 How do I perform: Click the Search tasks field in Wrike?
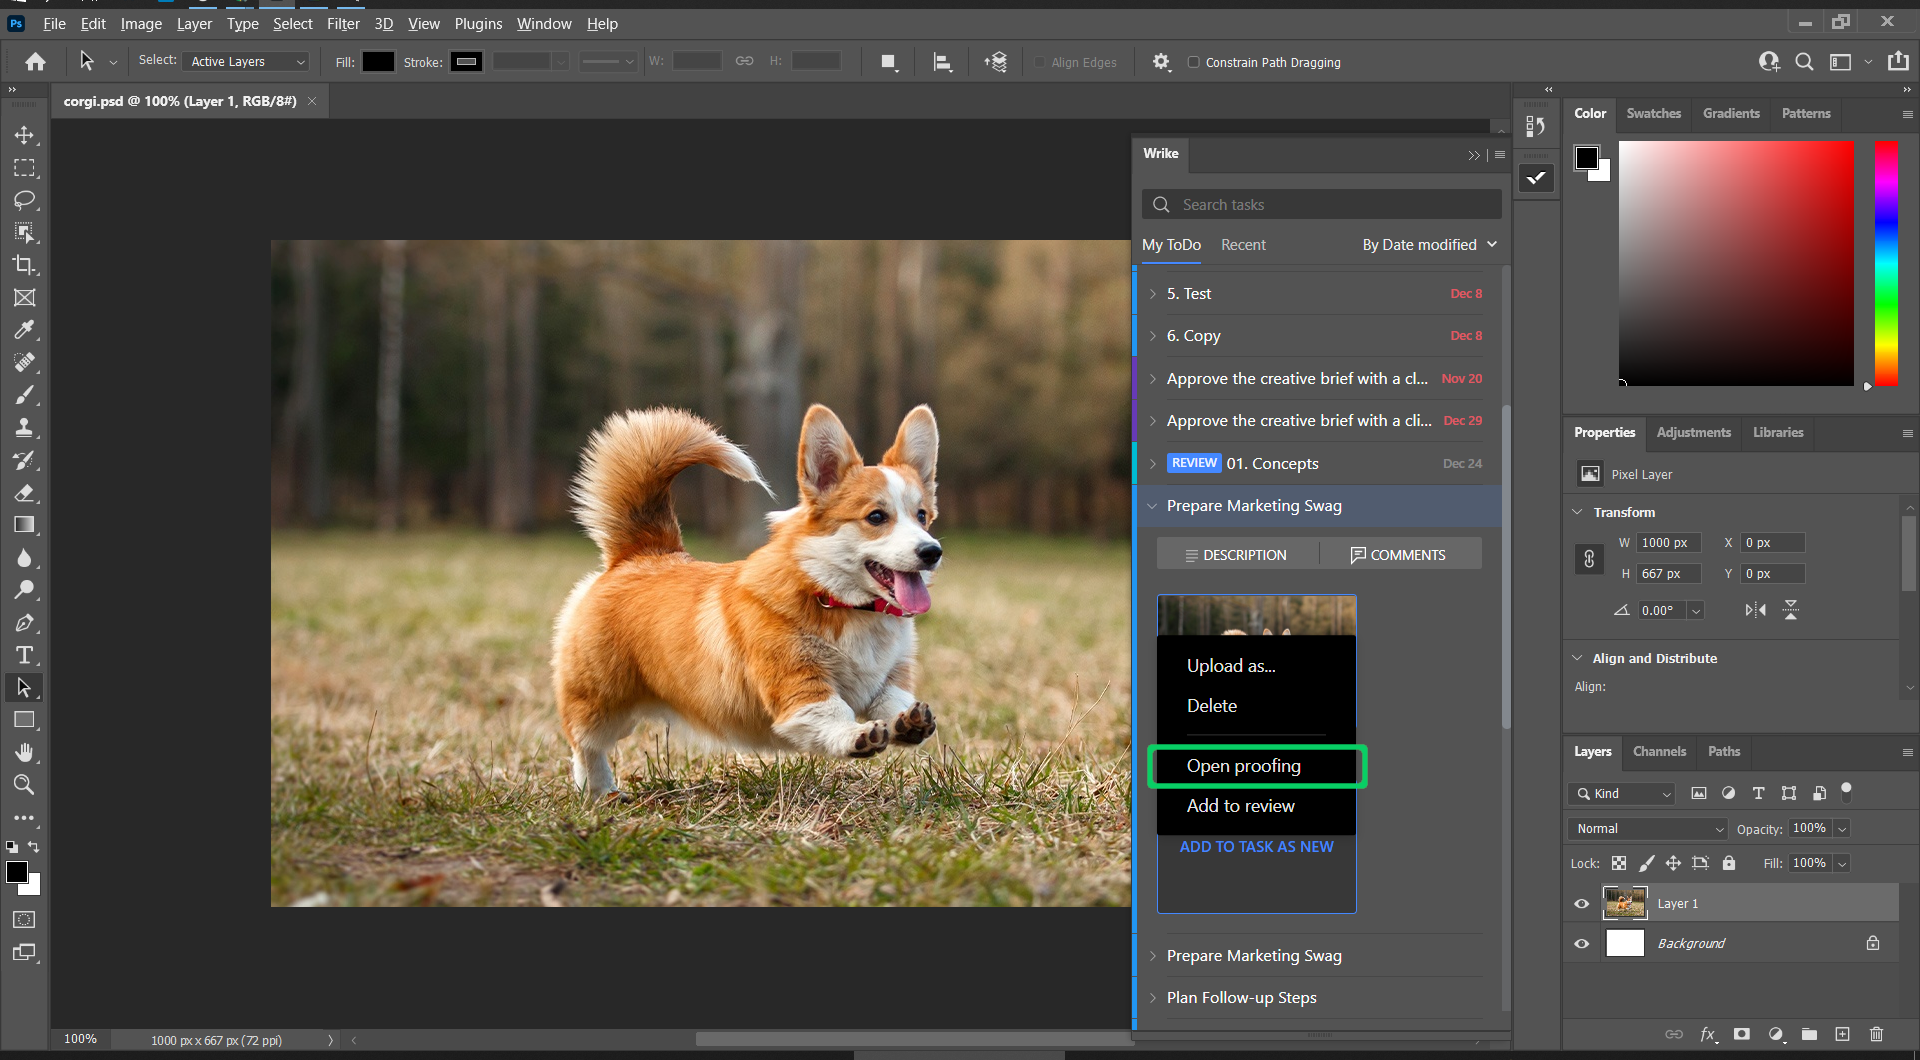pos(1320,204)
